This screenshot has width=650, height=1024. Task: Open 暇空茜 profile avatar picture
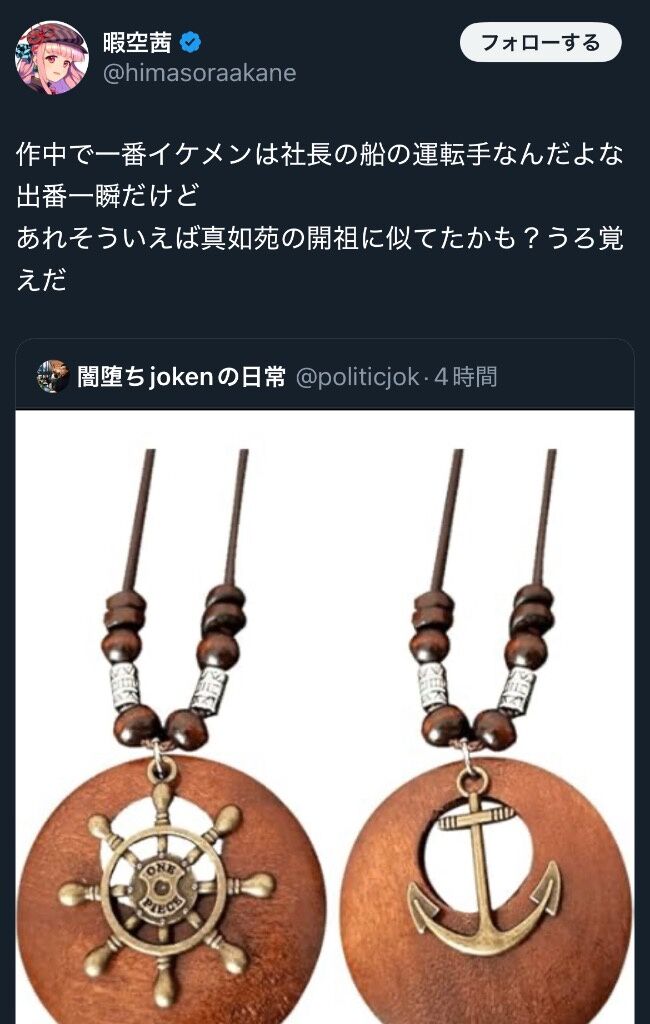pyautogui.click(x=52, y=57)
